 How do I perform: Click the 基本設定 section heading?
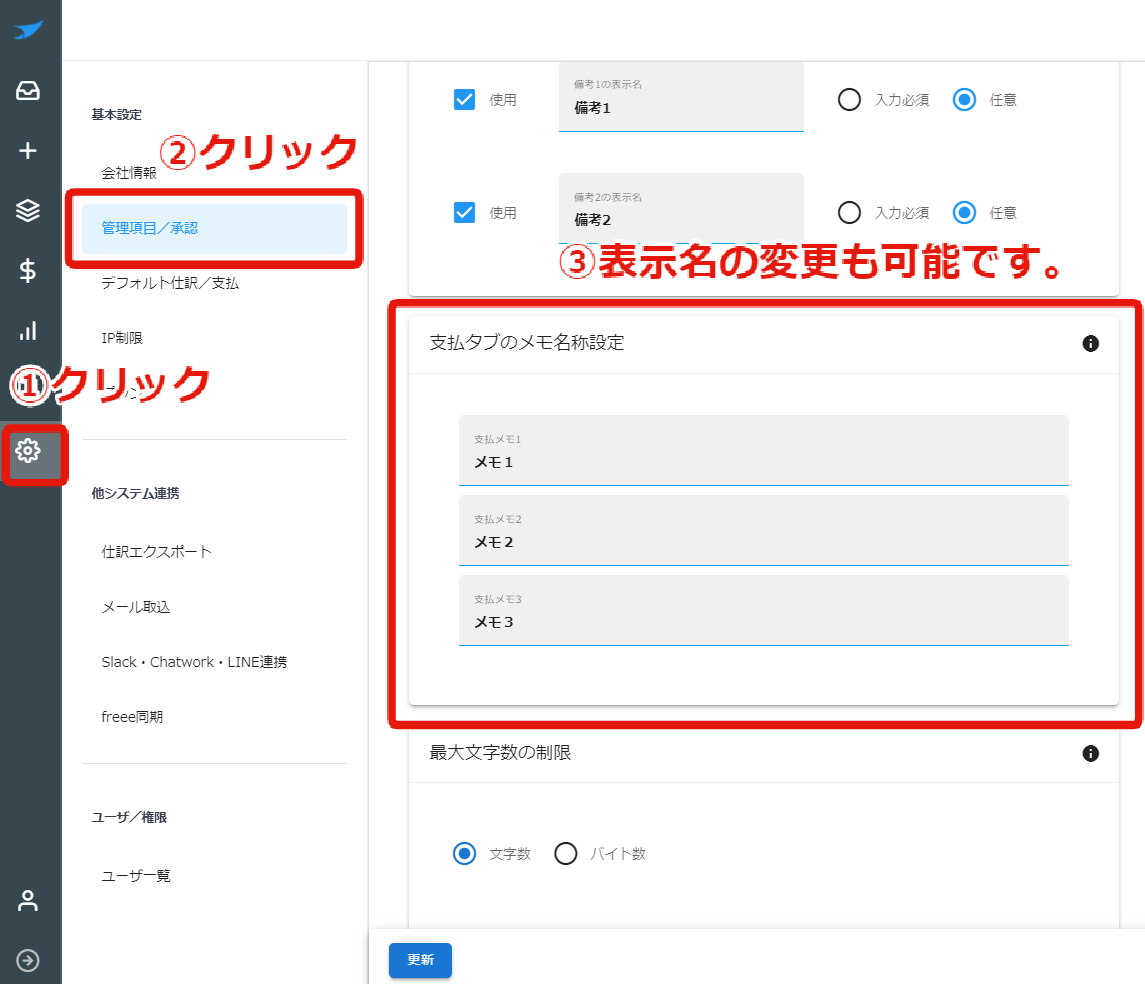(117, 115)
